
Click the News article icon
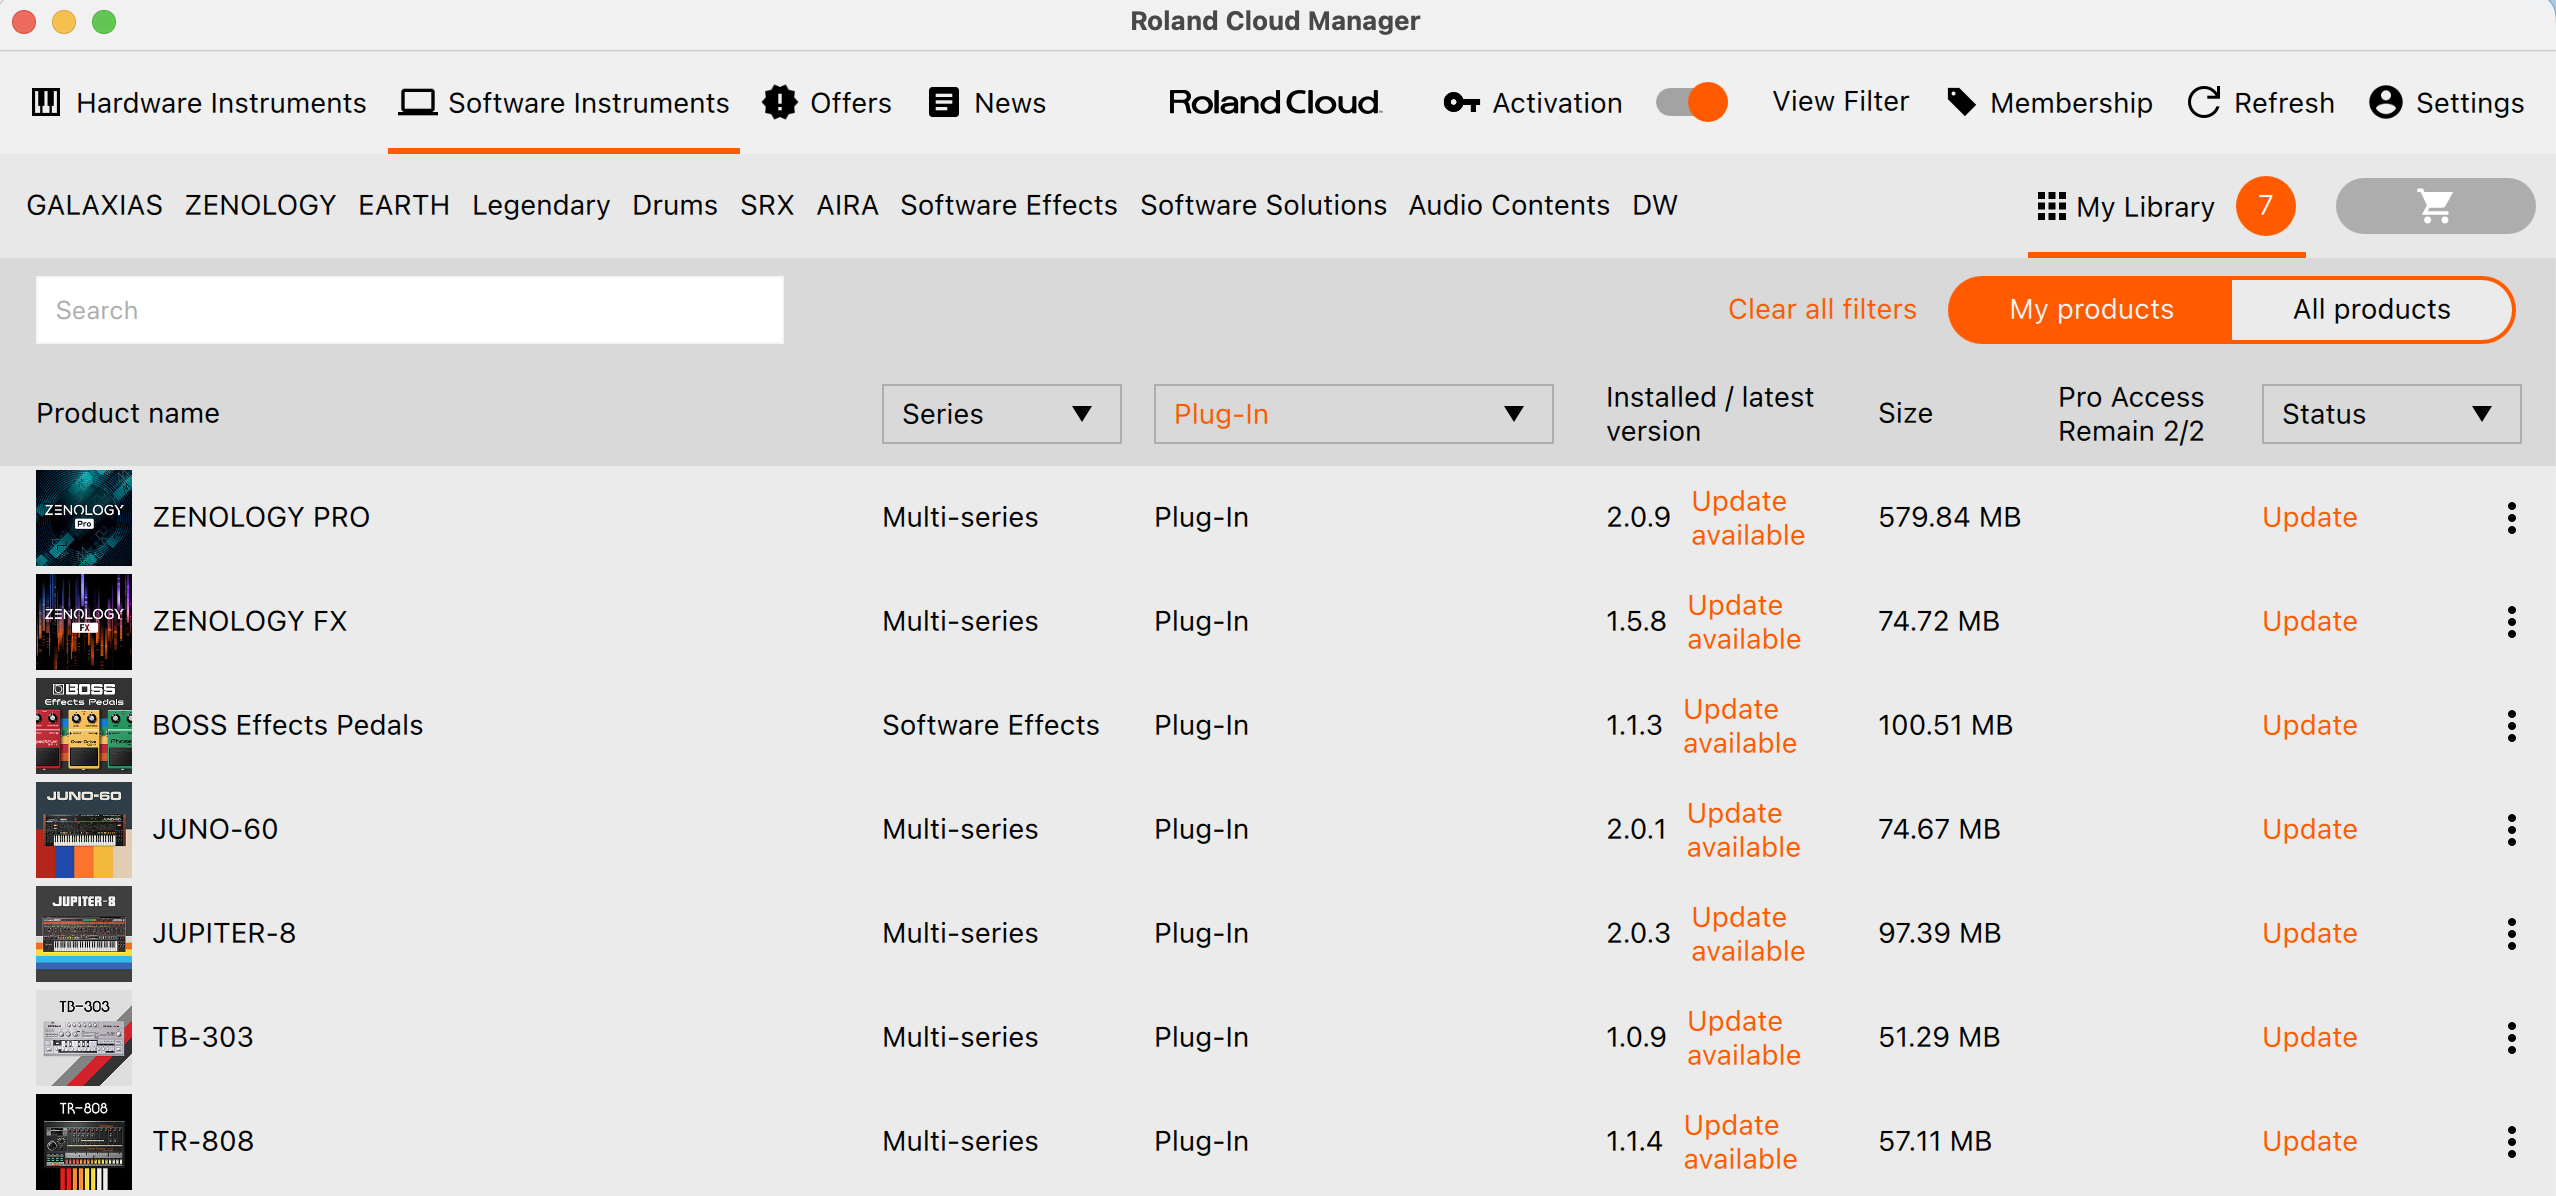pyautogui.click(x=943, y=102)
